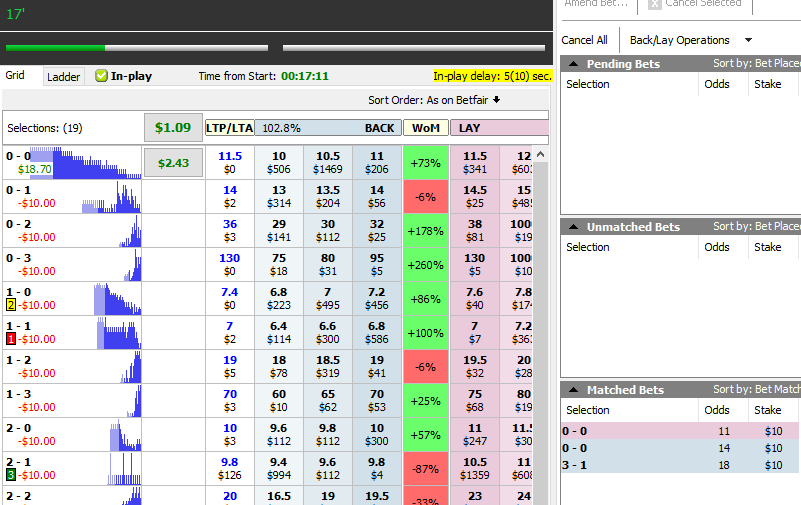801x505 pixels.
Task: Back 1 - 0 at odds 7.2
Action: click(x=377, y=299)
